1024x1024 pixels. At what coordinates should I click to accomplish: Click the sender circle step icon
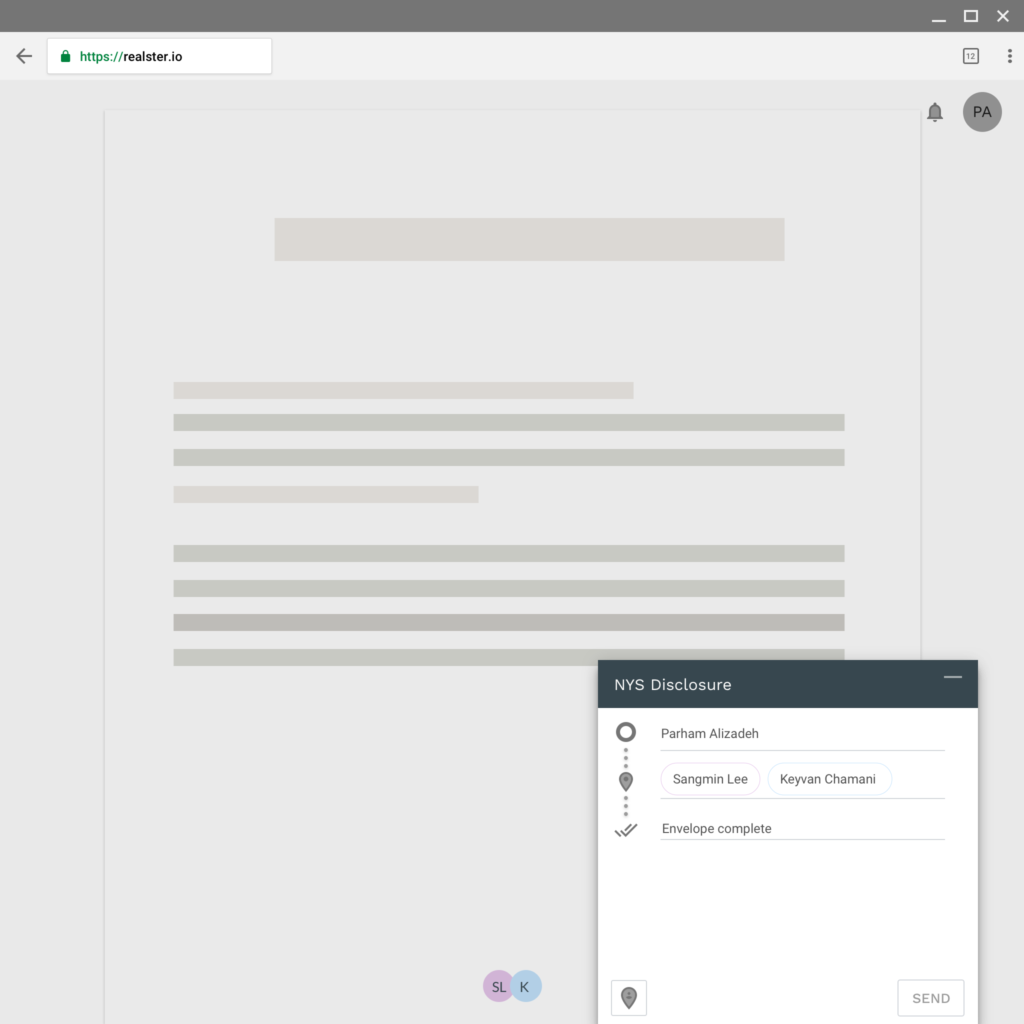click(x=626, y=732)
